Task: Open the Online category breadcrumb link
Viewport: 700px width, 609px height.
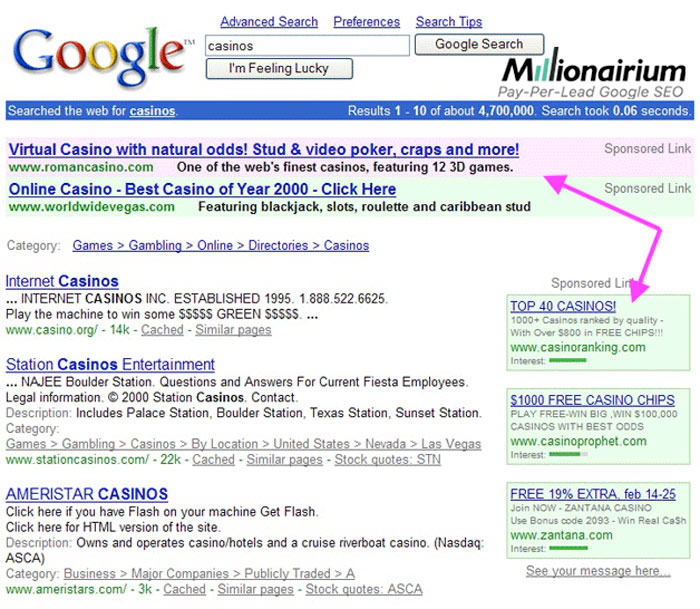Action: coord(215,246)
